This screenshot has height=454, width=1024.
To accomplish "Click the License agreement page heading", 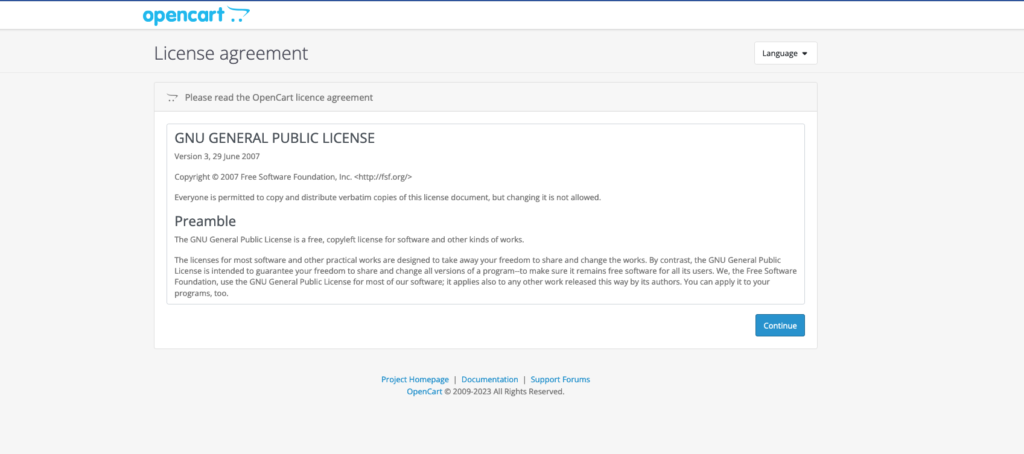I will coord(231,54).
